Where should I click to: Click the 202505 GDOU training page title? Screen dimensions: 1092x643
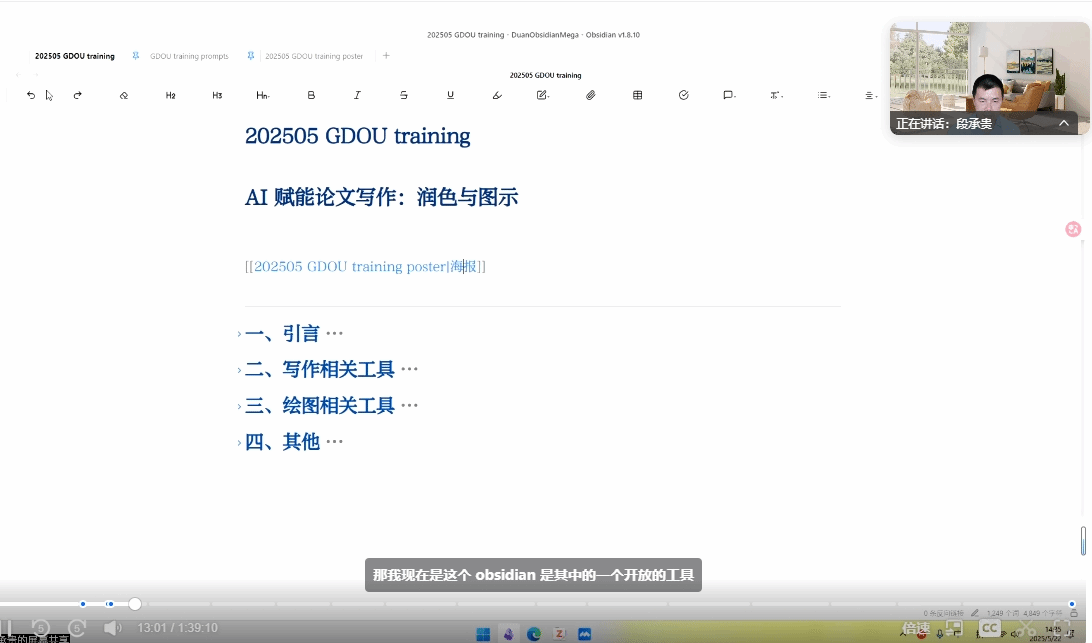(x=357, y=136)
